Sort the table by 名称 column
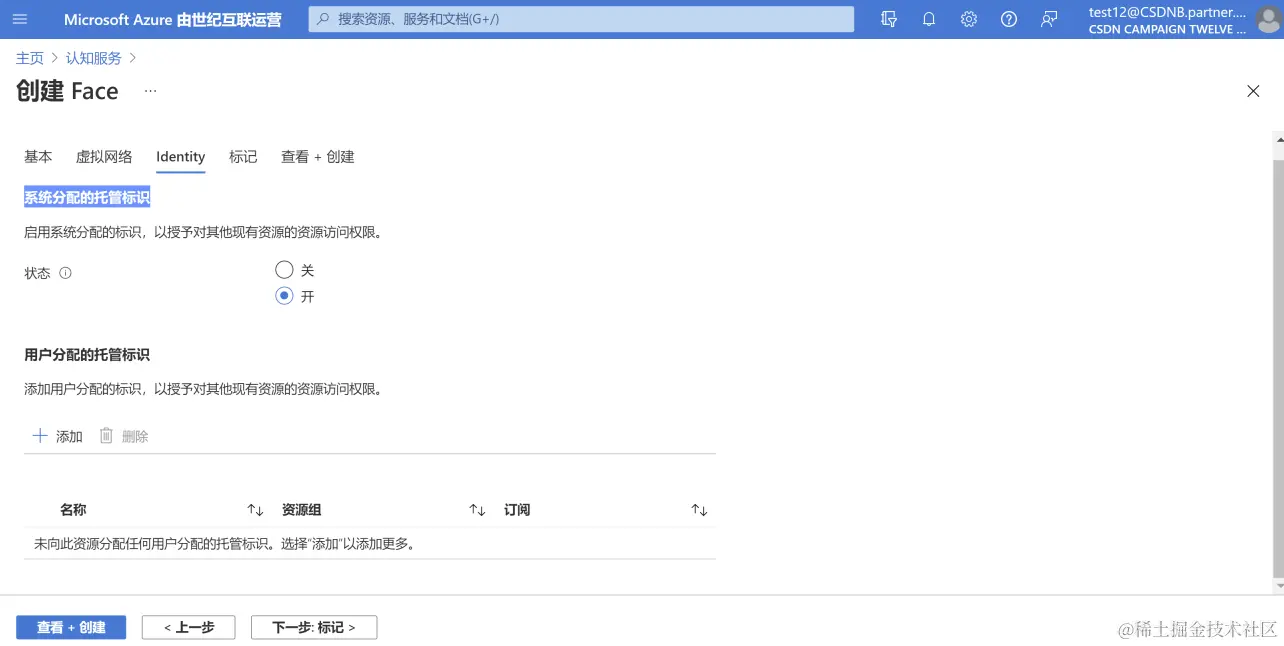1284x646 pixels. tap(255, 510)
